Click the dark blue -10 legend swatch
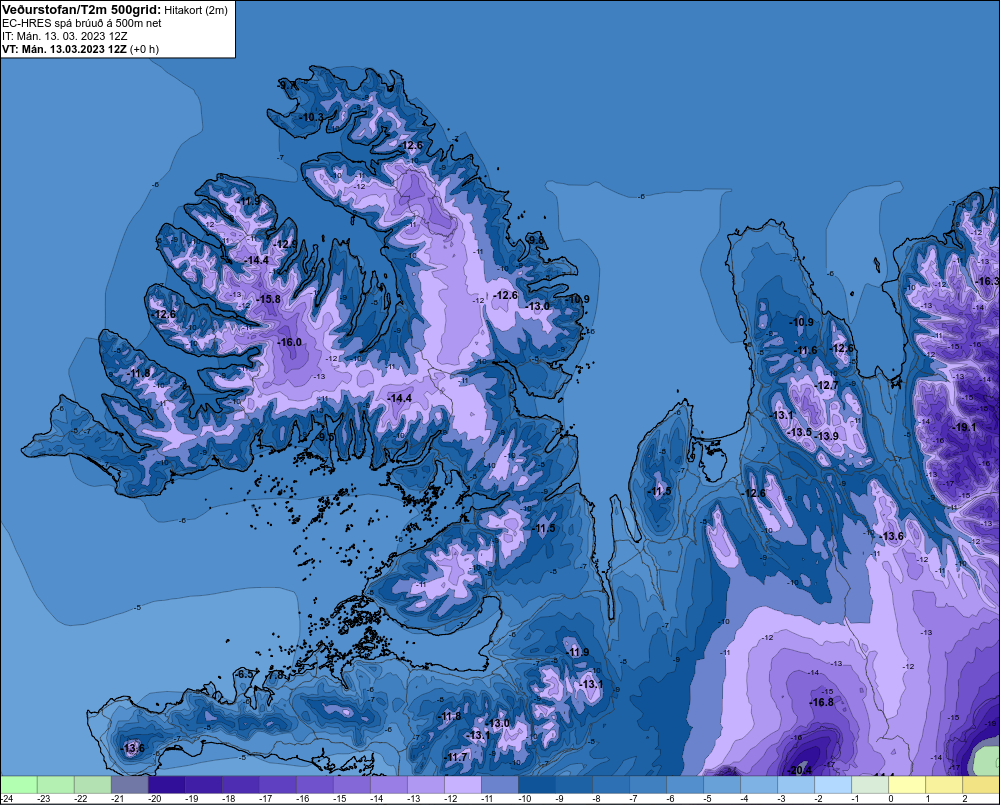 pos(537,784)
